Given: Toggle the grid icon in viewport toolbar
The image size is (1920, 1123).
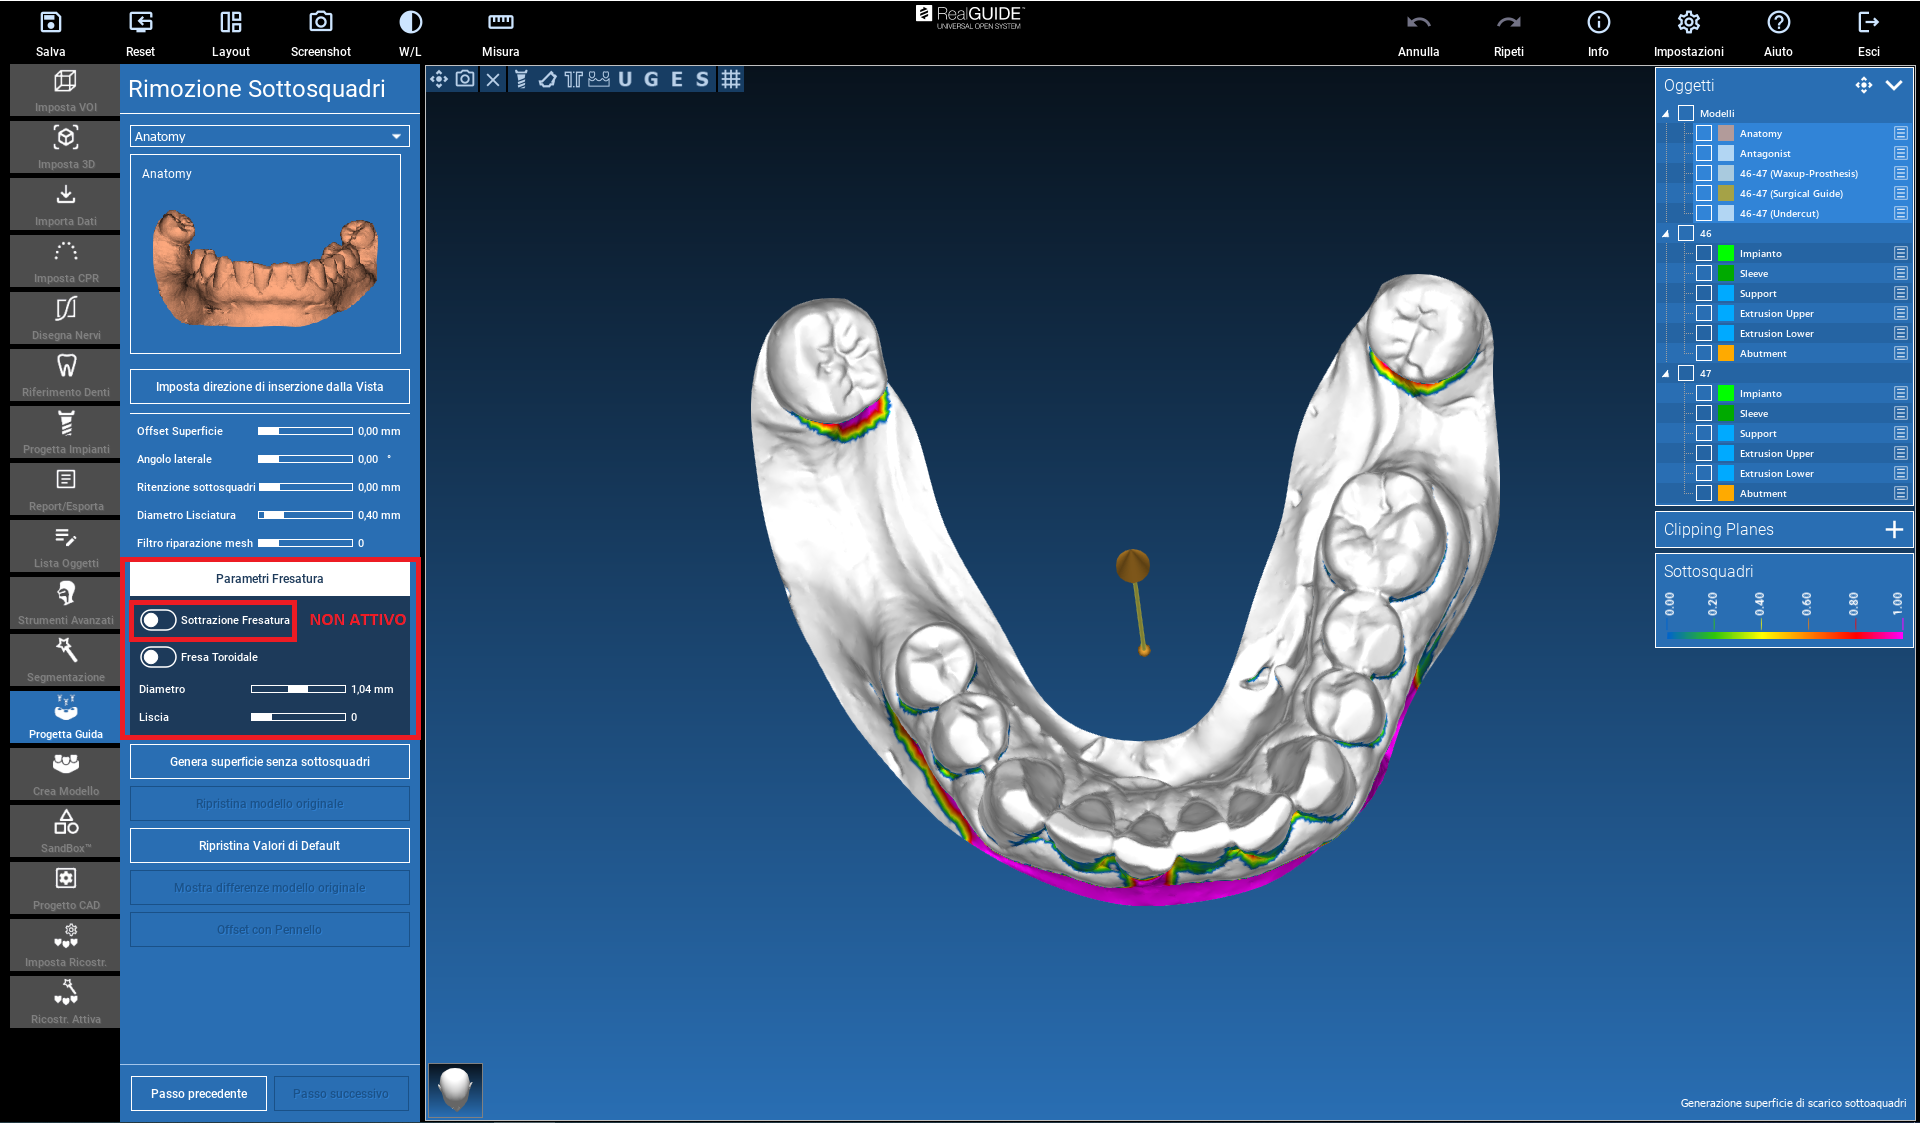Looking at the screenshot, I should (x=731, y=79).
